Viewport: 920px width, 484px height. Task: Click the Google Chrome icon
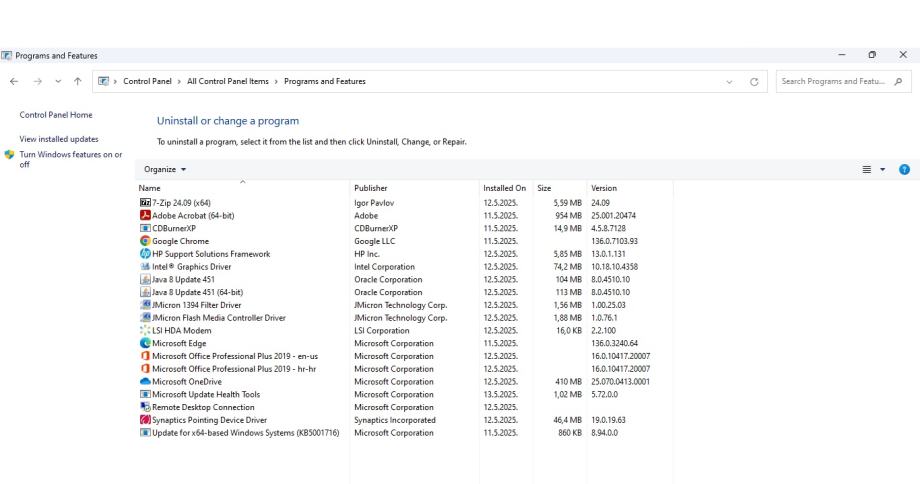tap(145, 241)
